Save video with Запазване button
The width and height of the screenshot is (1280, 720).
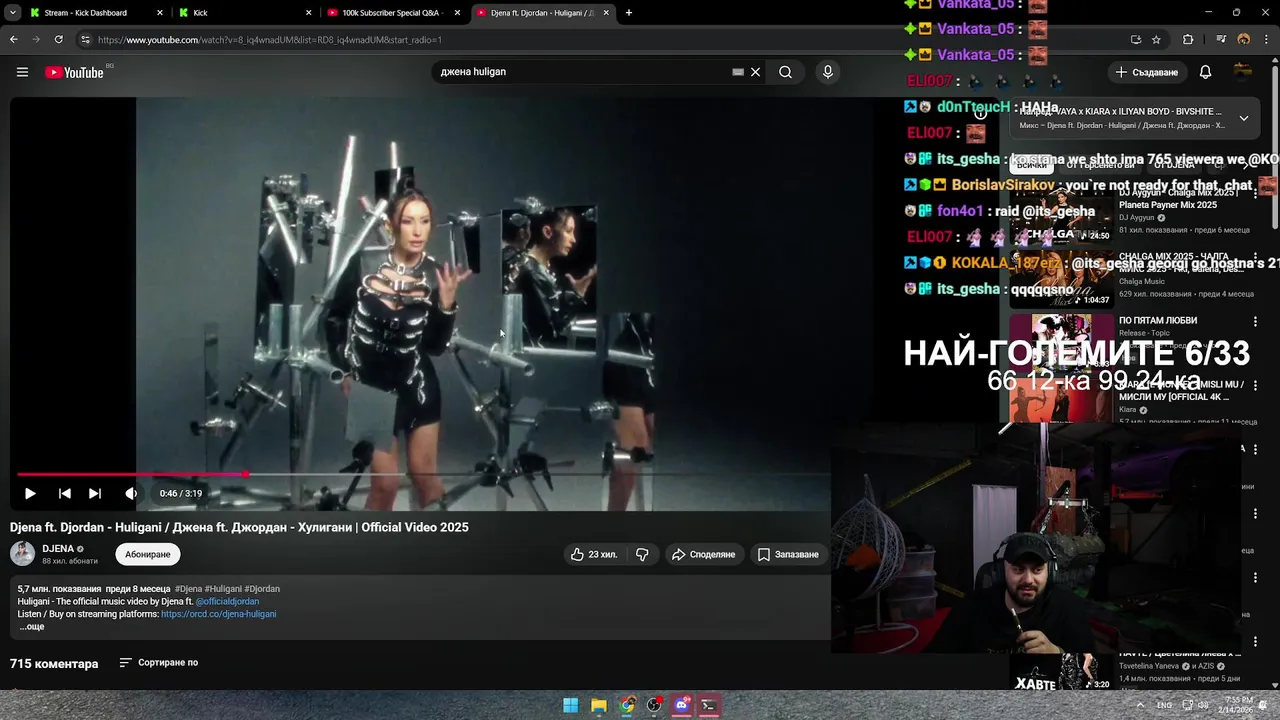[x=787, y=554]
